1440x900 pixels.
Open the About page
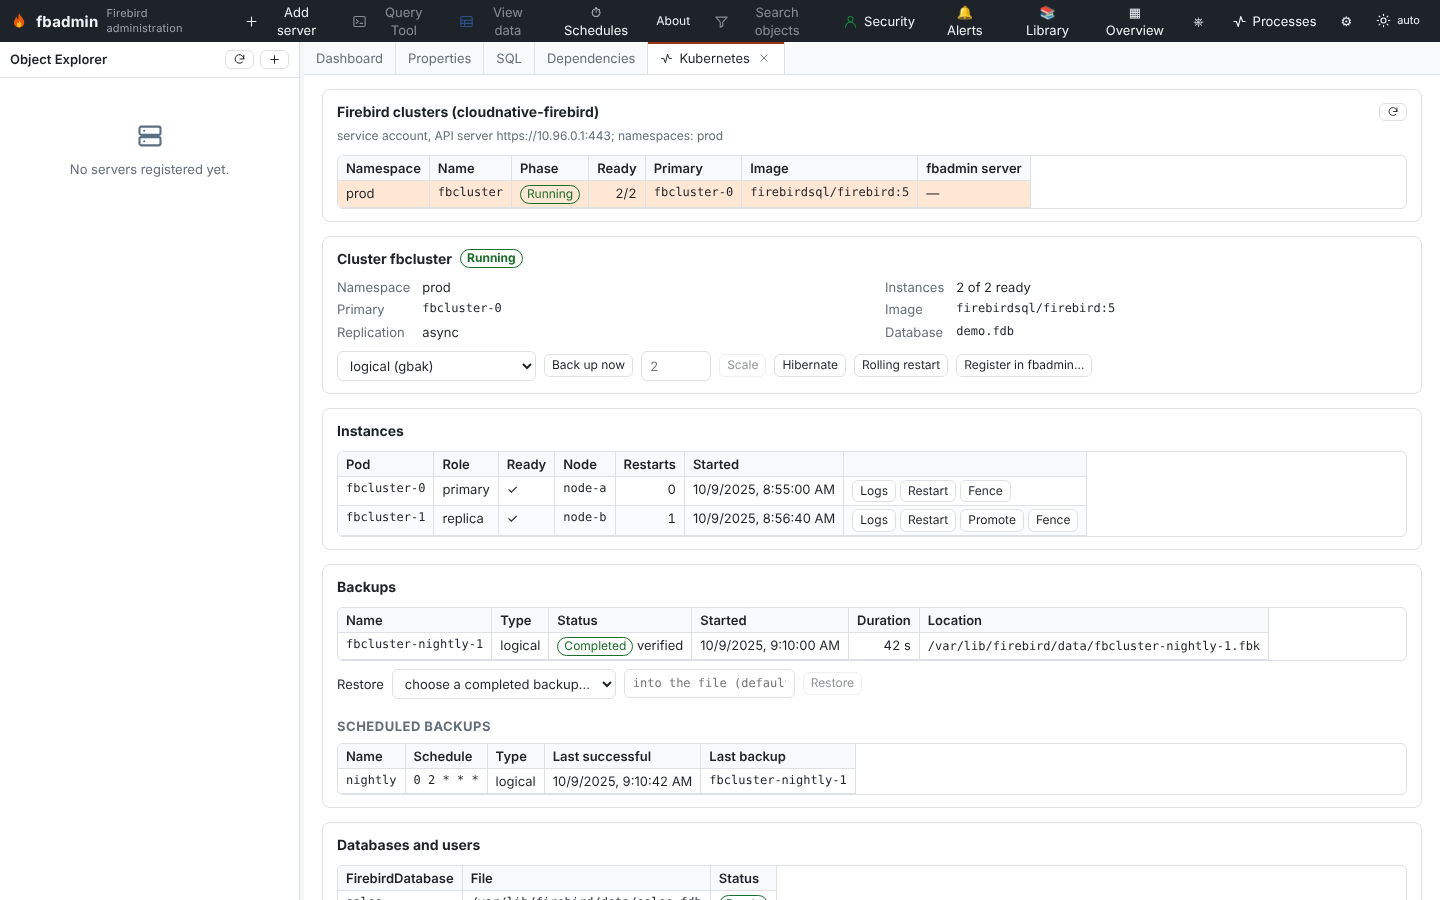click(673, 21)
